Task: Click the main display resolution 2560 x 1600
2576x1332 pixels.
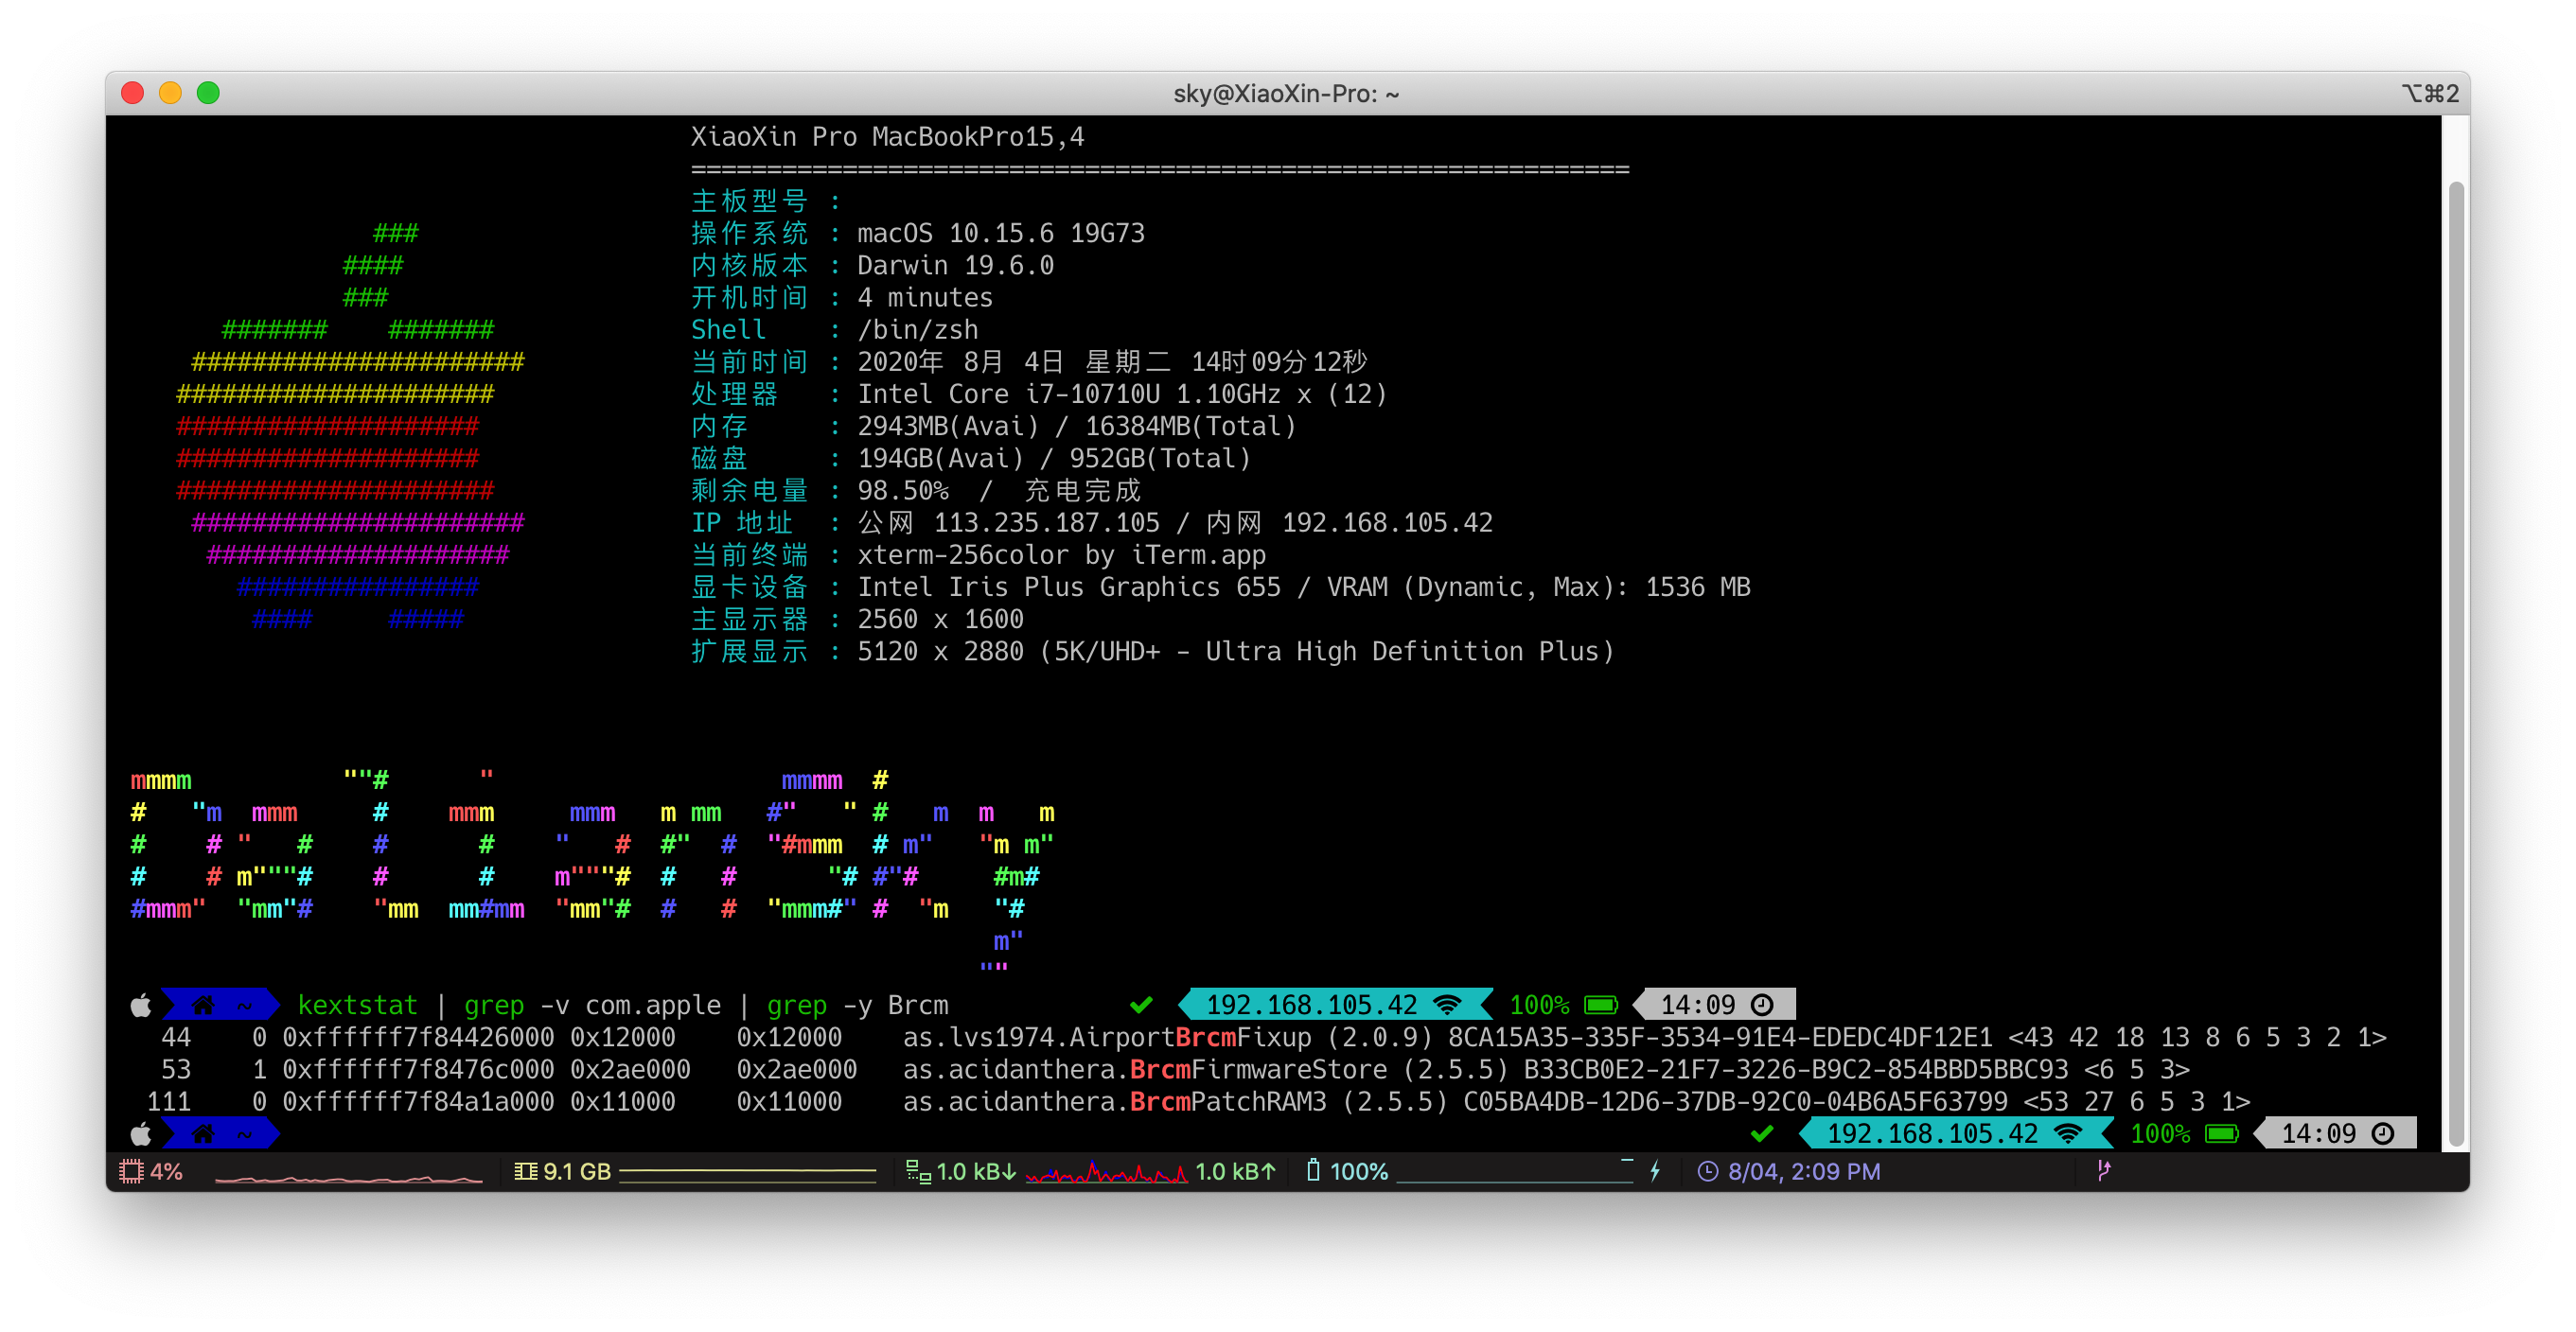Action: [x=940, y=619]
